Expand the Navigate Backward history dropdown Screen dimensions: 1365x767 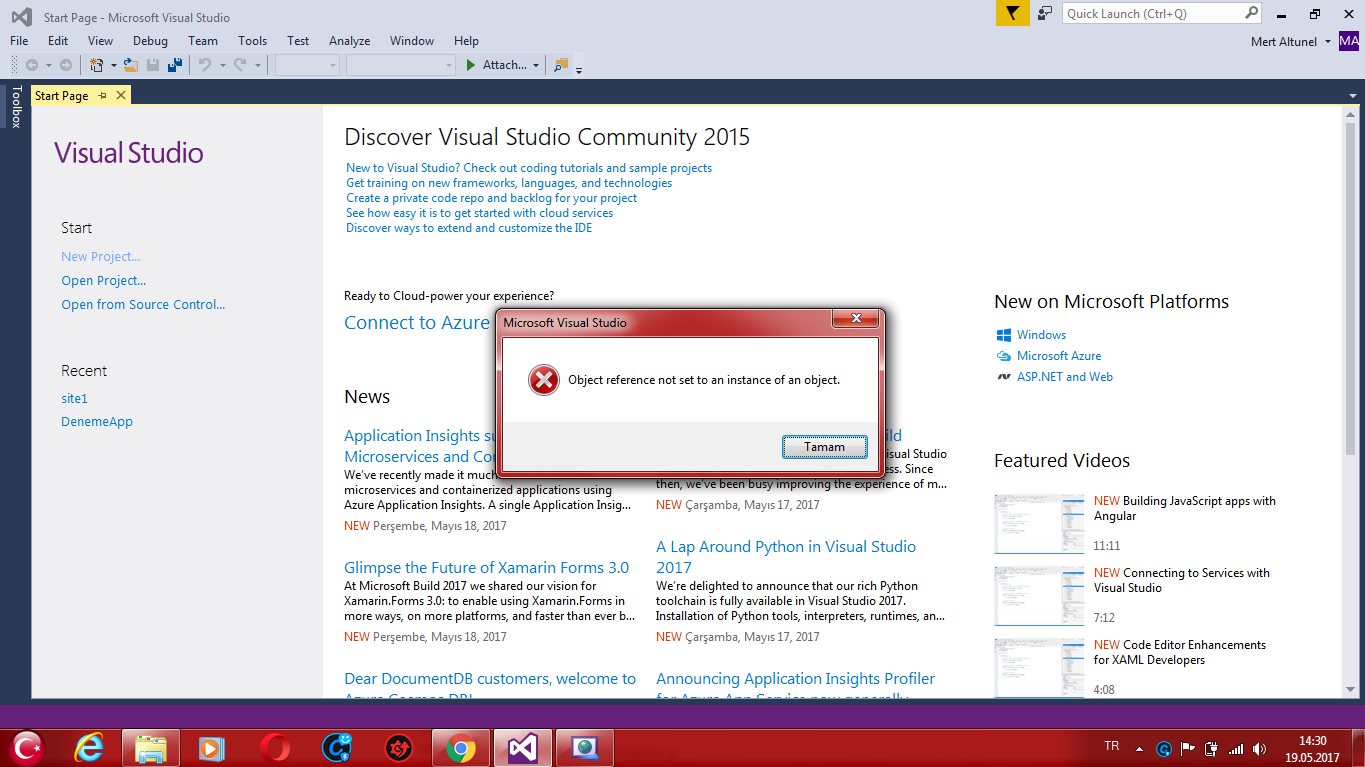click(48, 65)
